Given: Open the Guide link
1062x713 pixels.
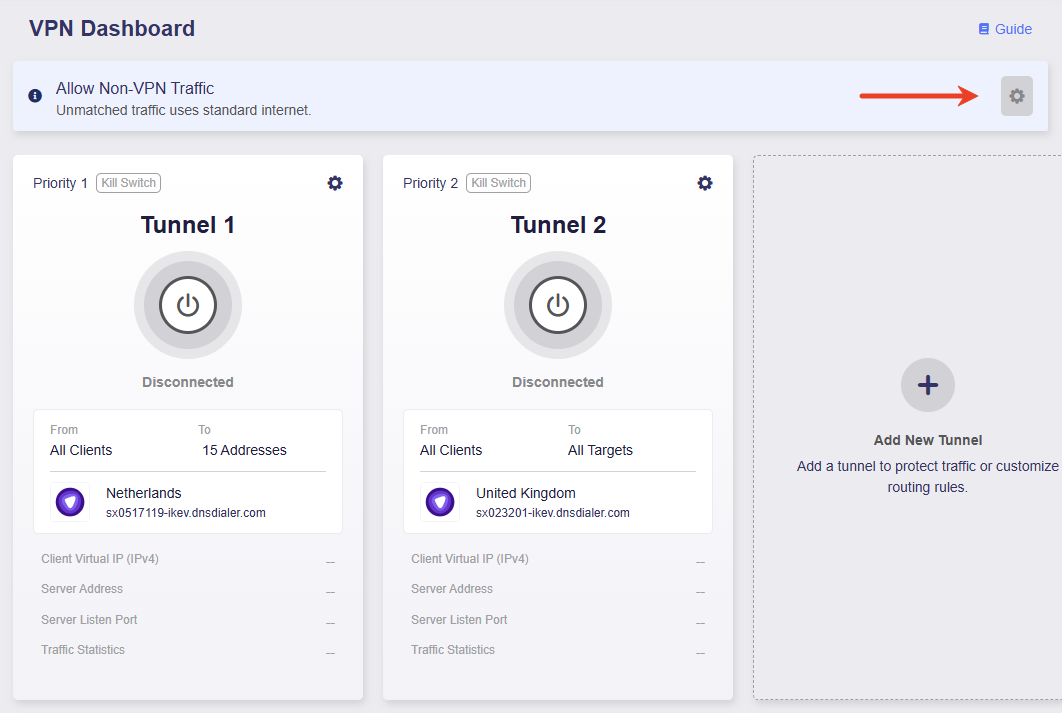Looking at the screenshot, I should (1013, 29).
